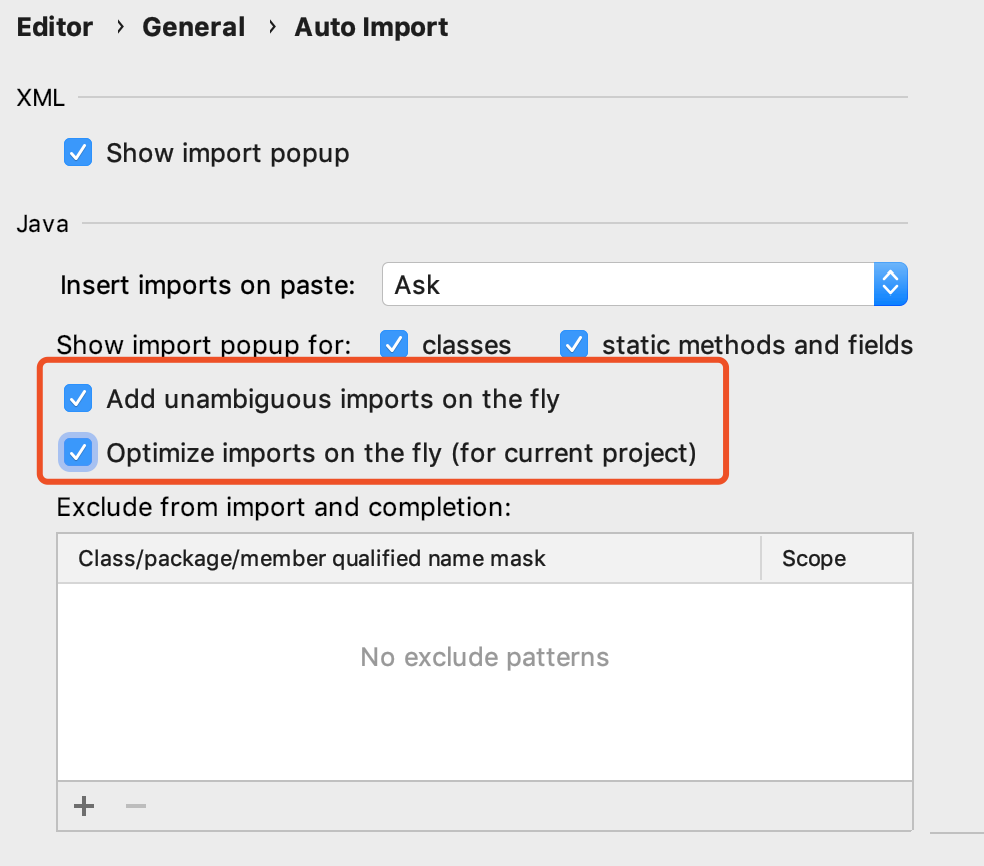Screen dimensions: 984x866
Task: Click the Insert imports on paste label
Action: coord(208,285)
